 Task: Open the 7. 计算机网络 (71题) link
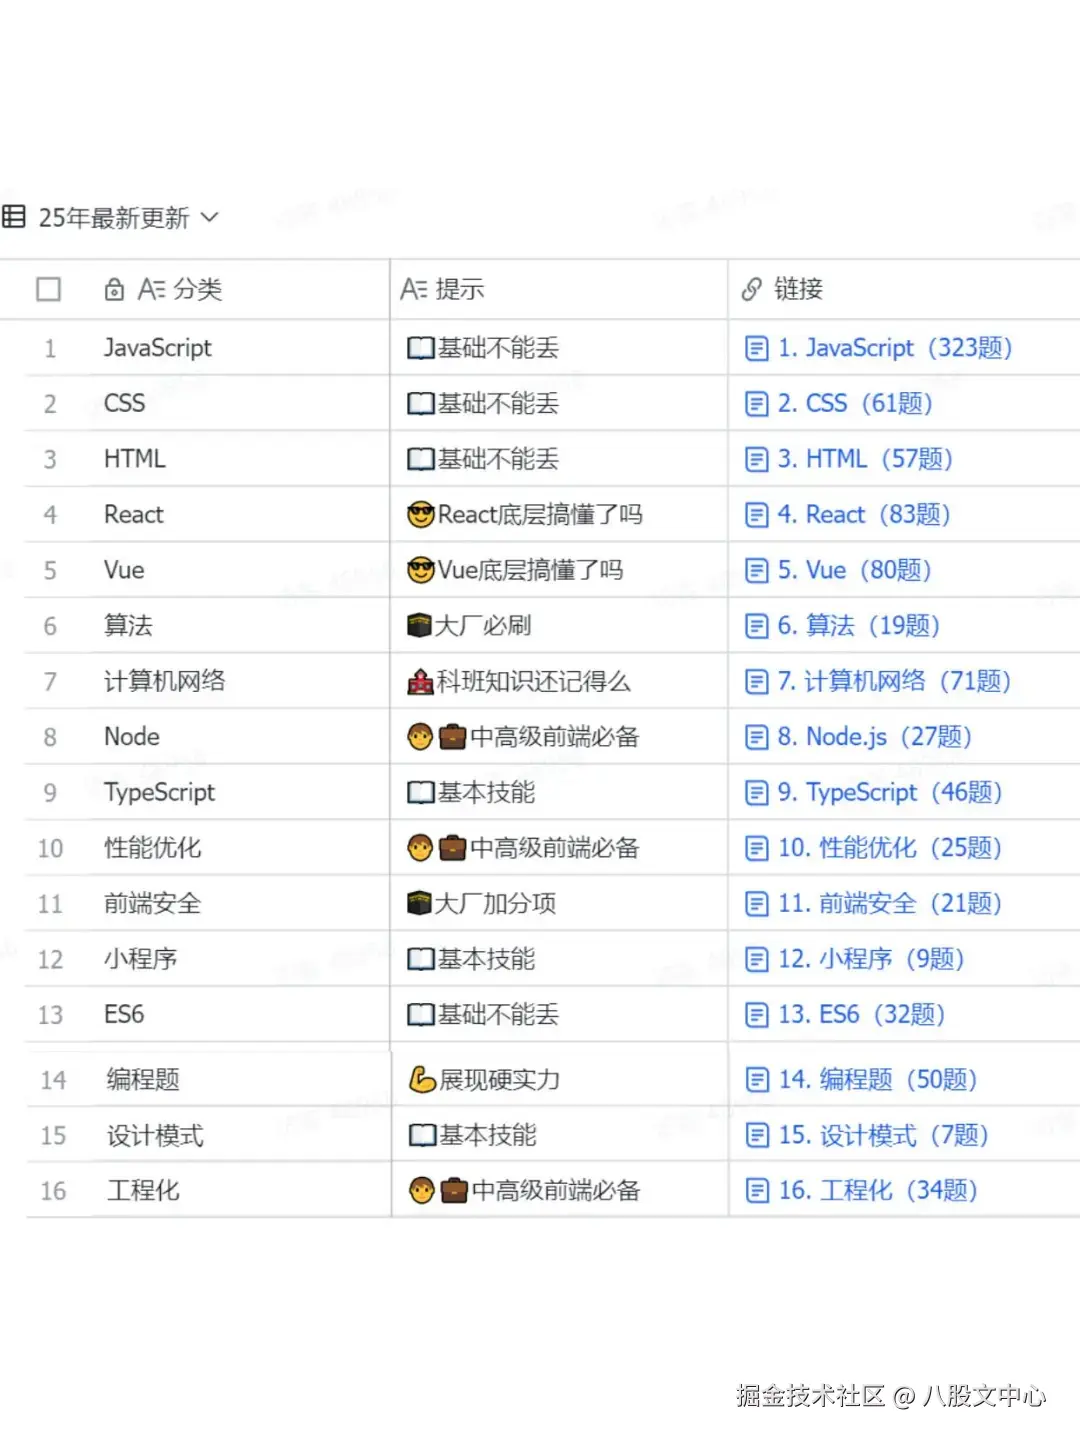click(x=895, y=681)
